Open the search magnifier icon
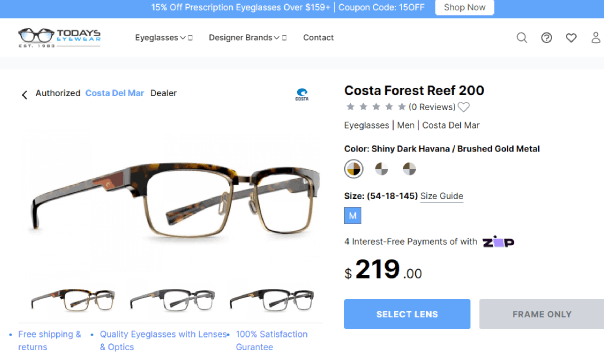Image resolution: width=604 pixels, height=364 pixels. pyautogui.click(x=522, y=38)
